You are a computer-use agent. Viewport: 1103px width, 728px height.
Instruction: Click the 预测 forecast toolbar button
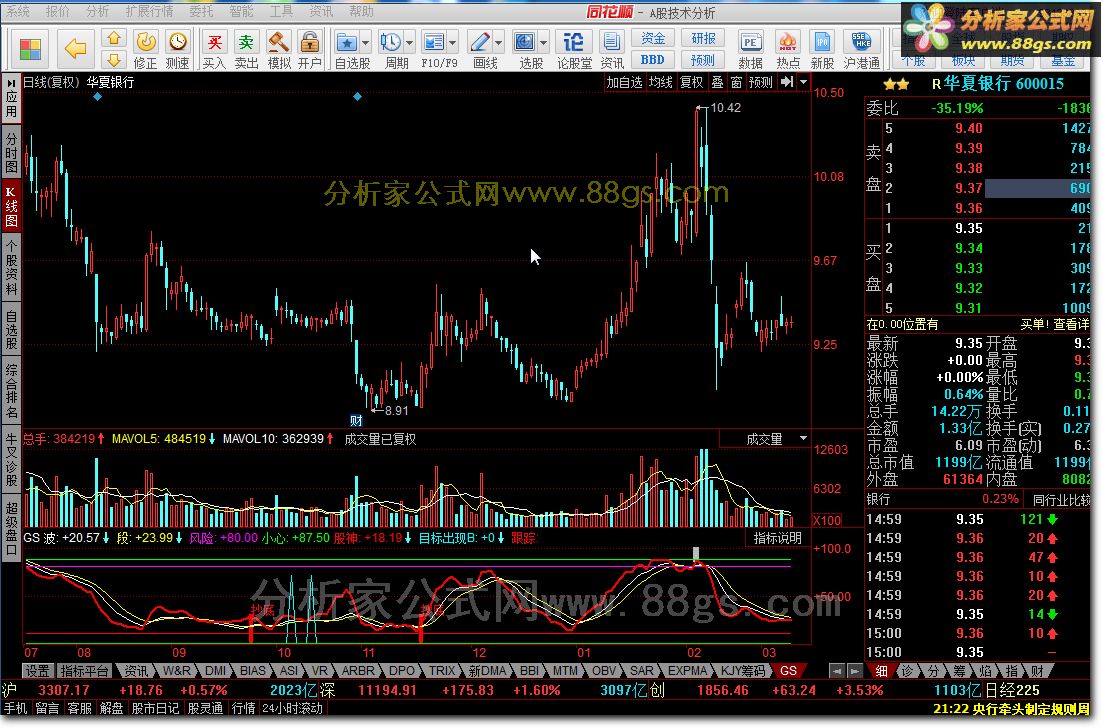[703, 60]
